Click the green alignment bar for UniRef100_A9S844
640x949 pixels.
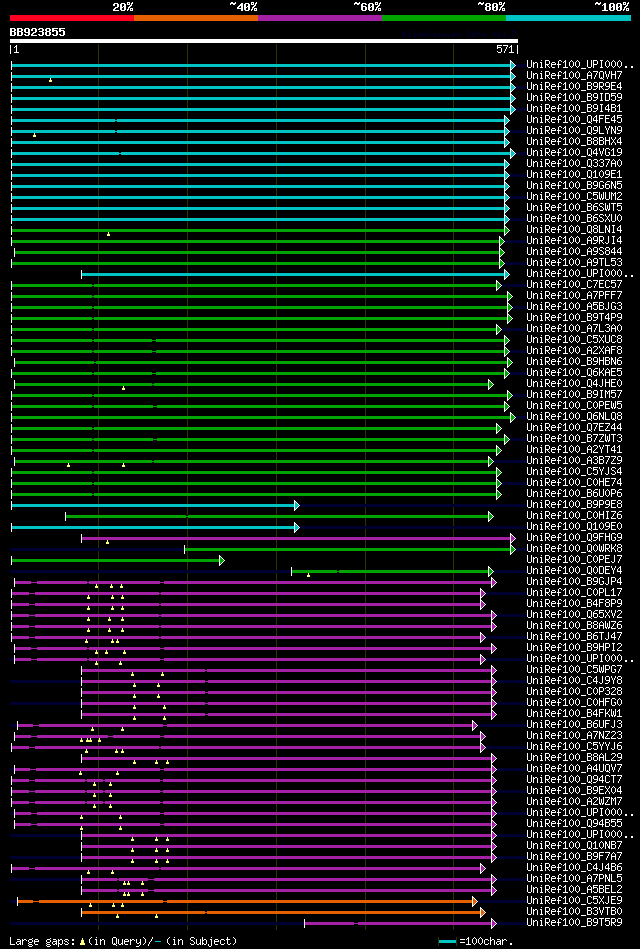257,252
